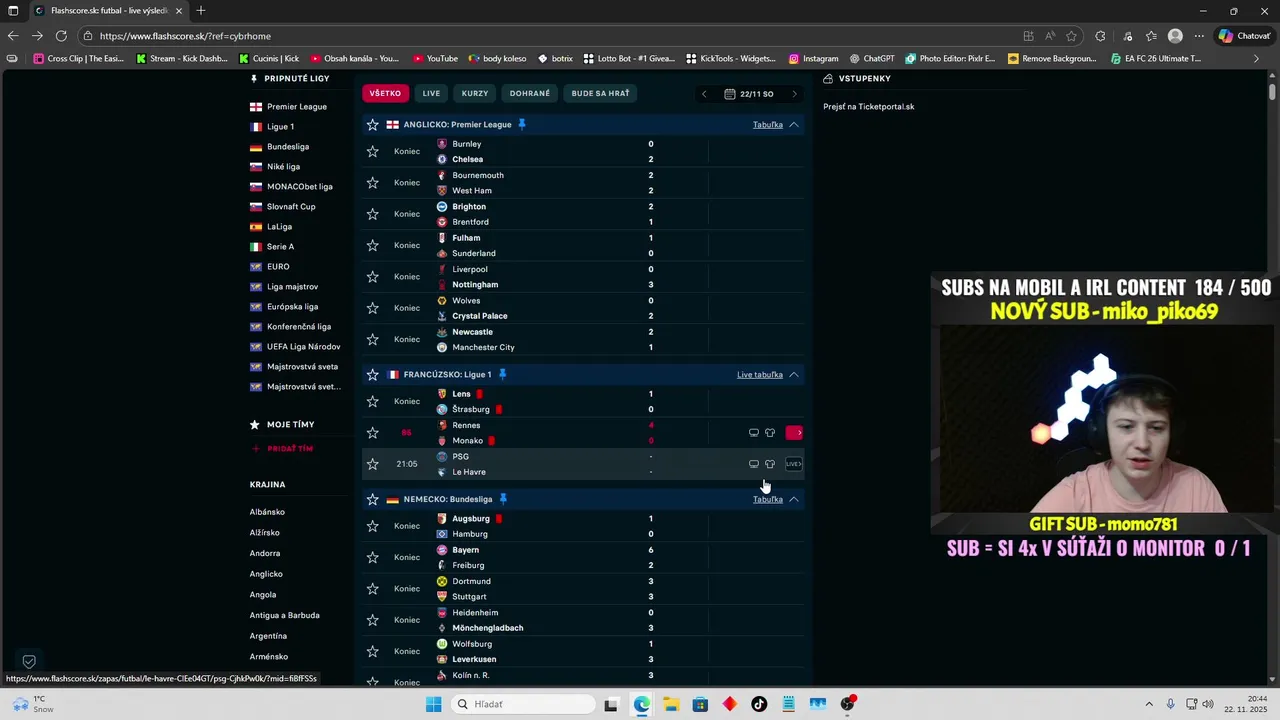Image resolution: width=1280 pixels, height=720 pixels.
Task: Select Argentína in country list
Action: coord(268,636)
